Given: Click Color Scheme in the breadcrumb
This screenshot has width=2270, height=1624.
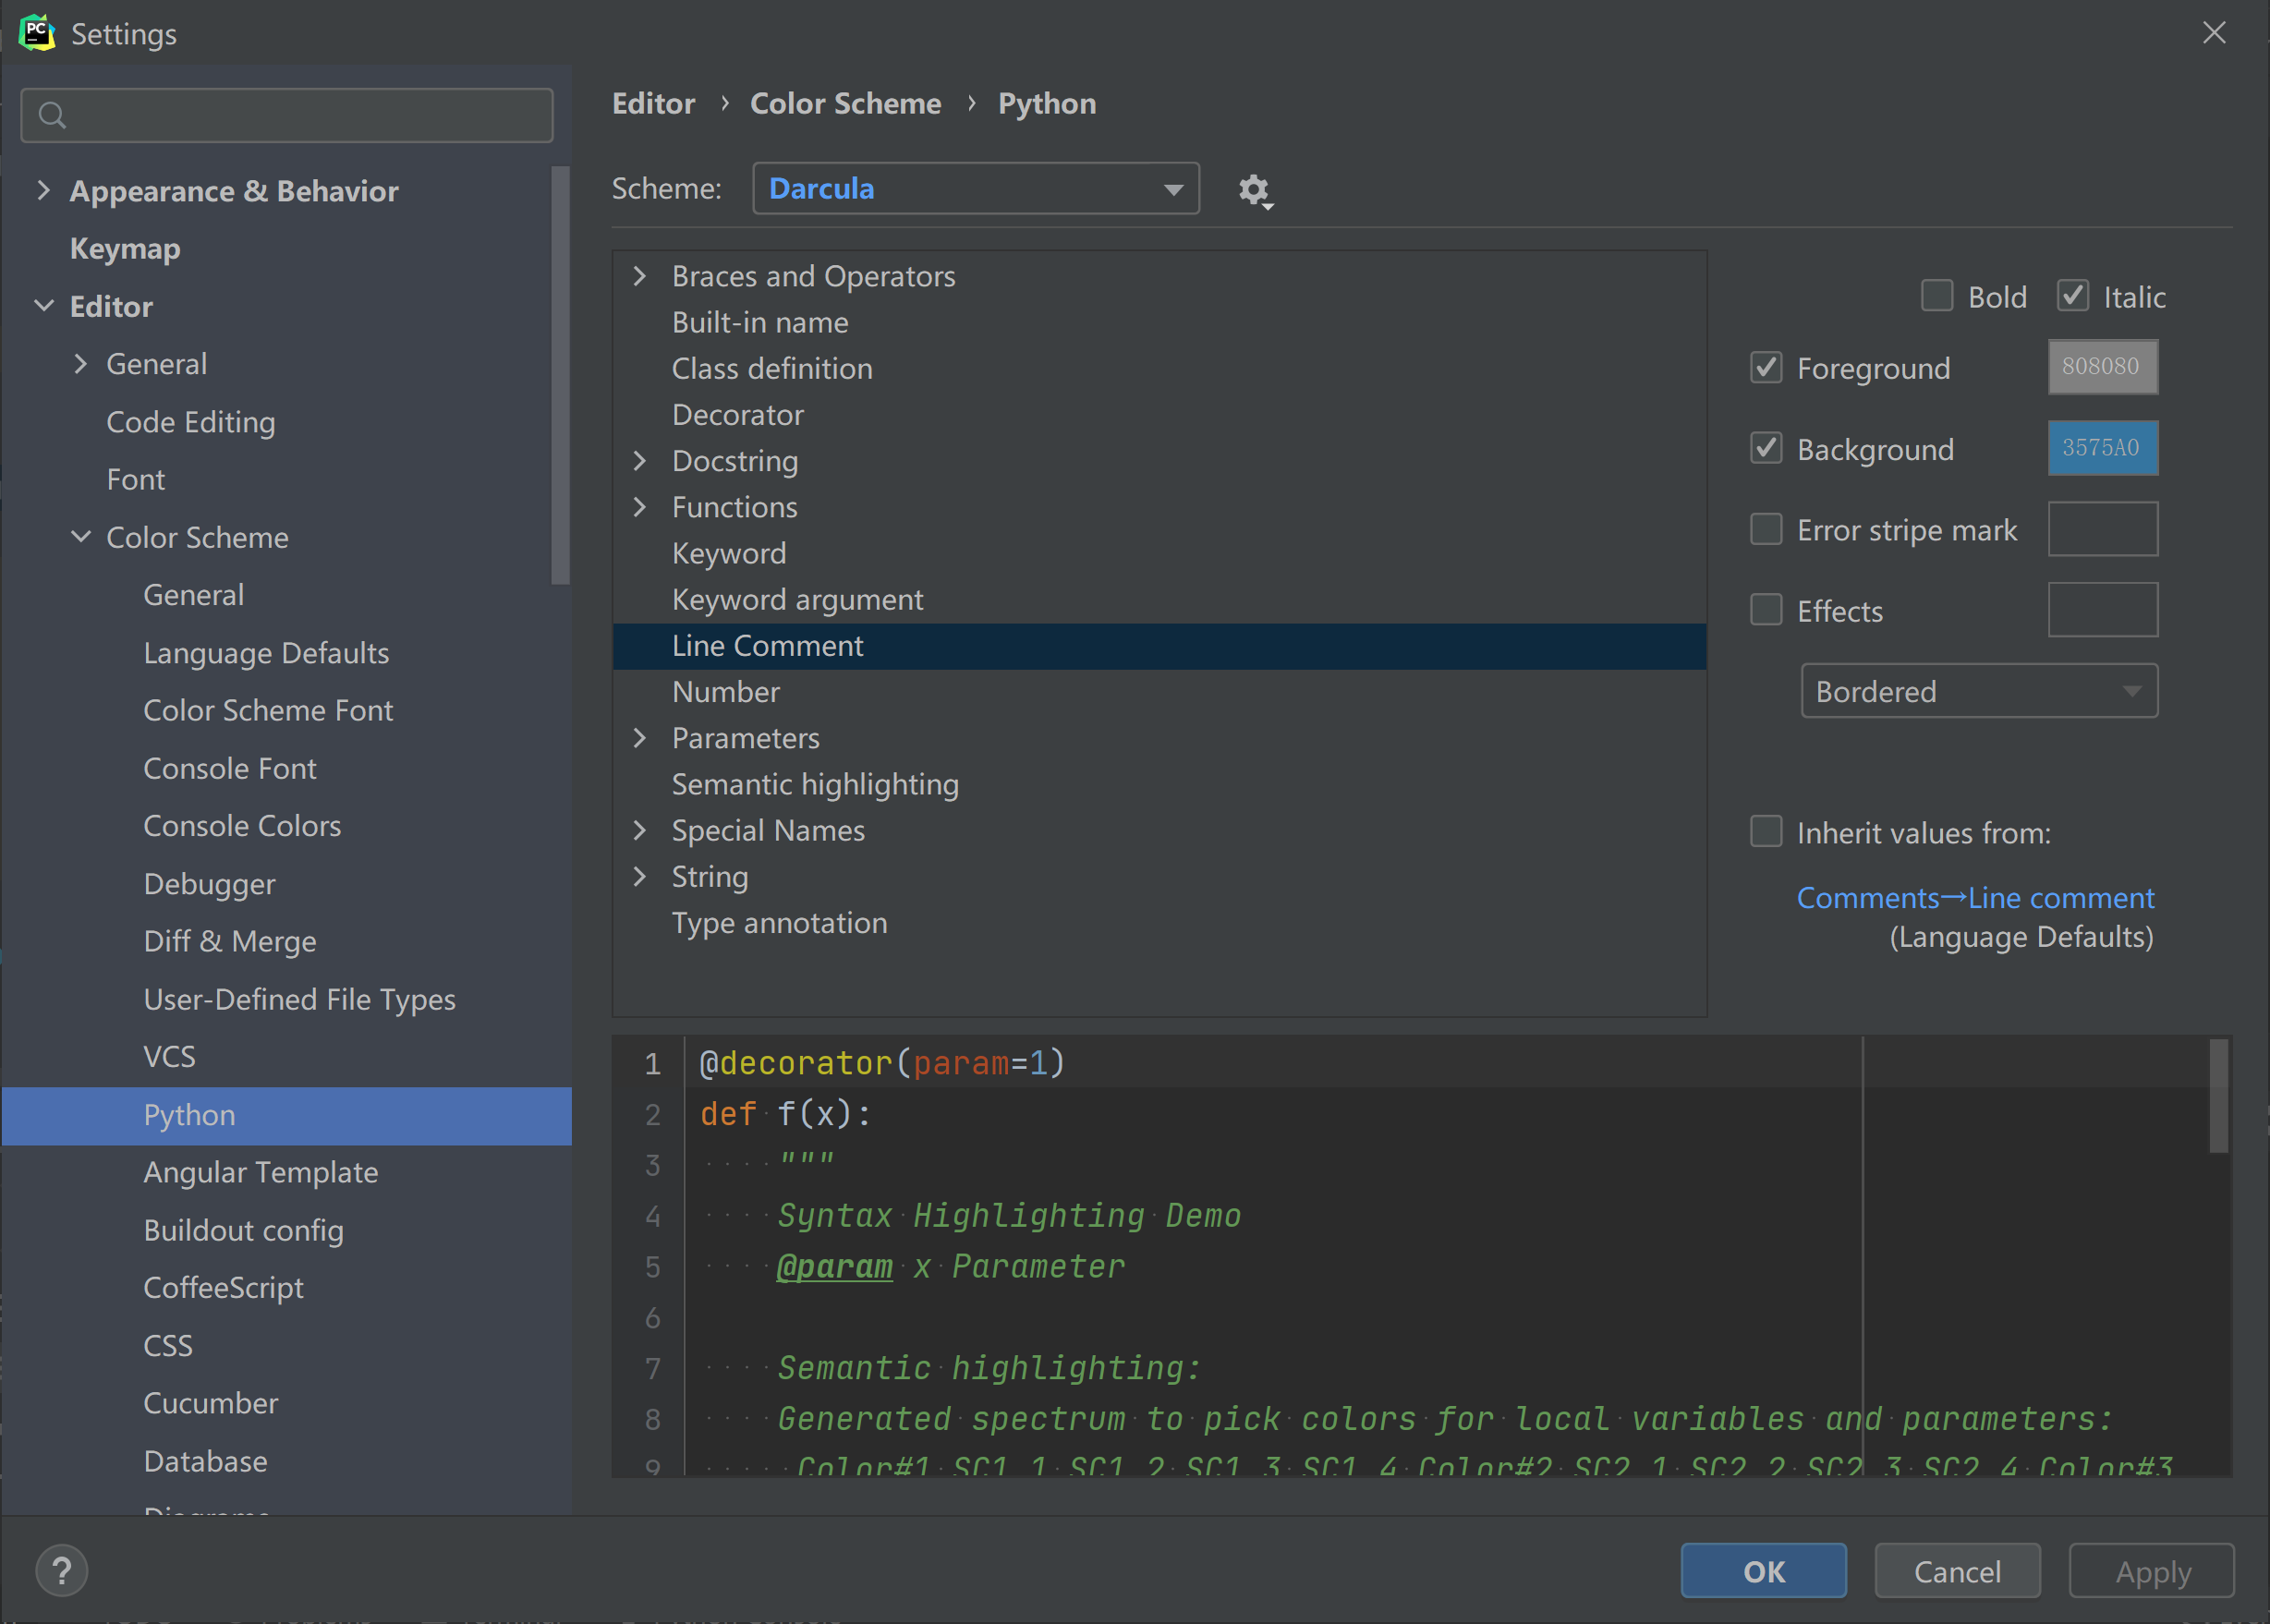Looking at the screenshot, I should pyautogui.click(x=845, y=104).
